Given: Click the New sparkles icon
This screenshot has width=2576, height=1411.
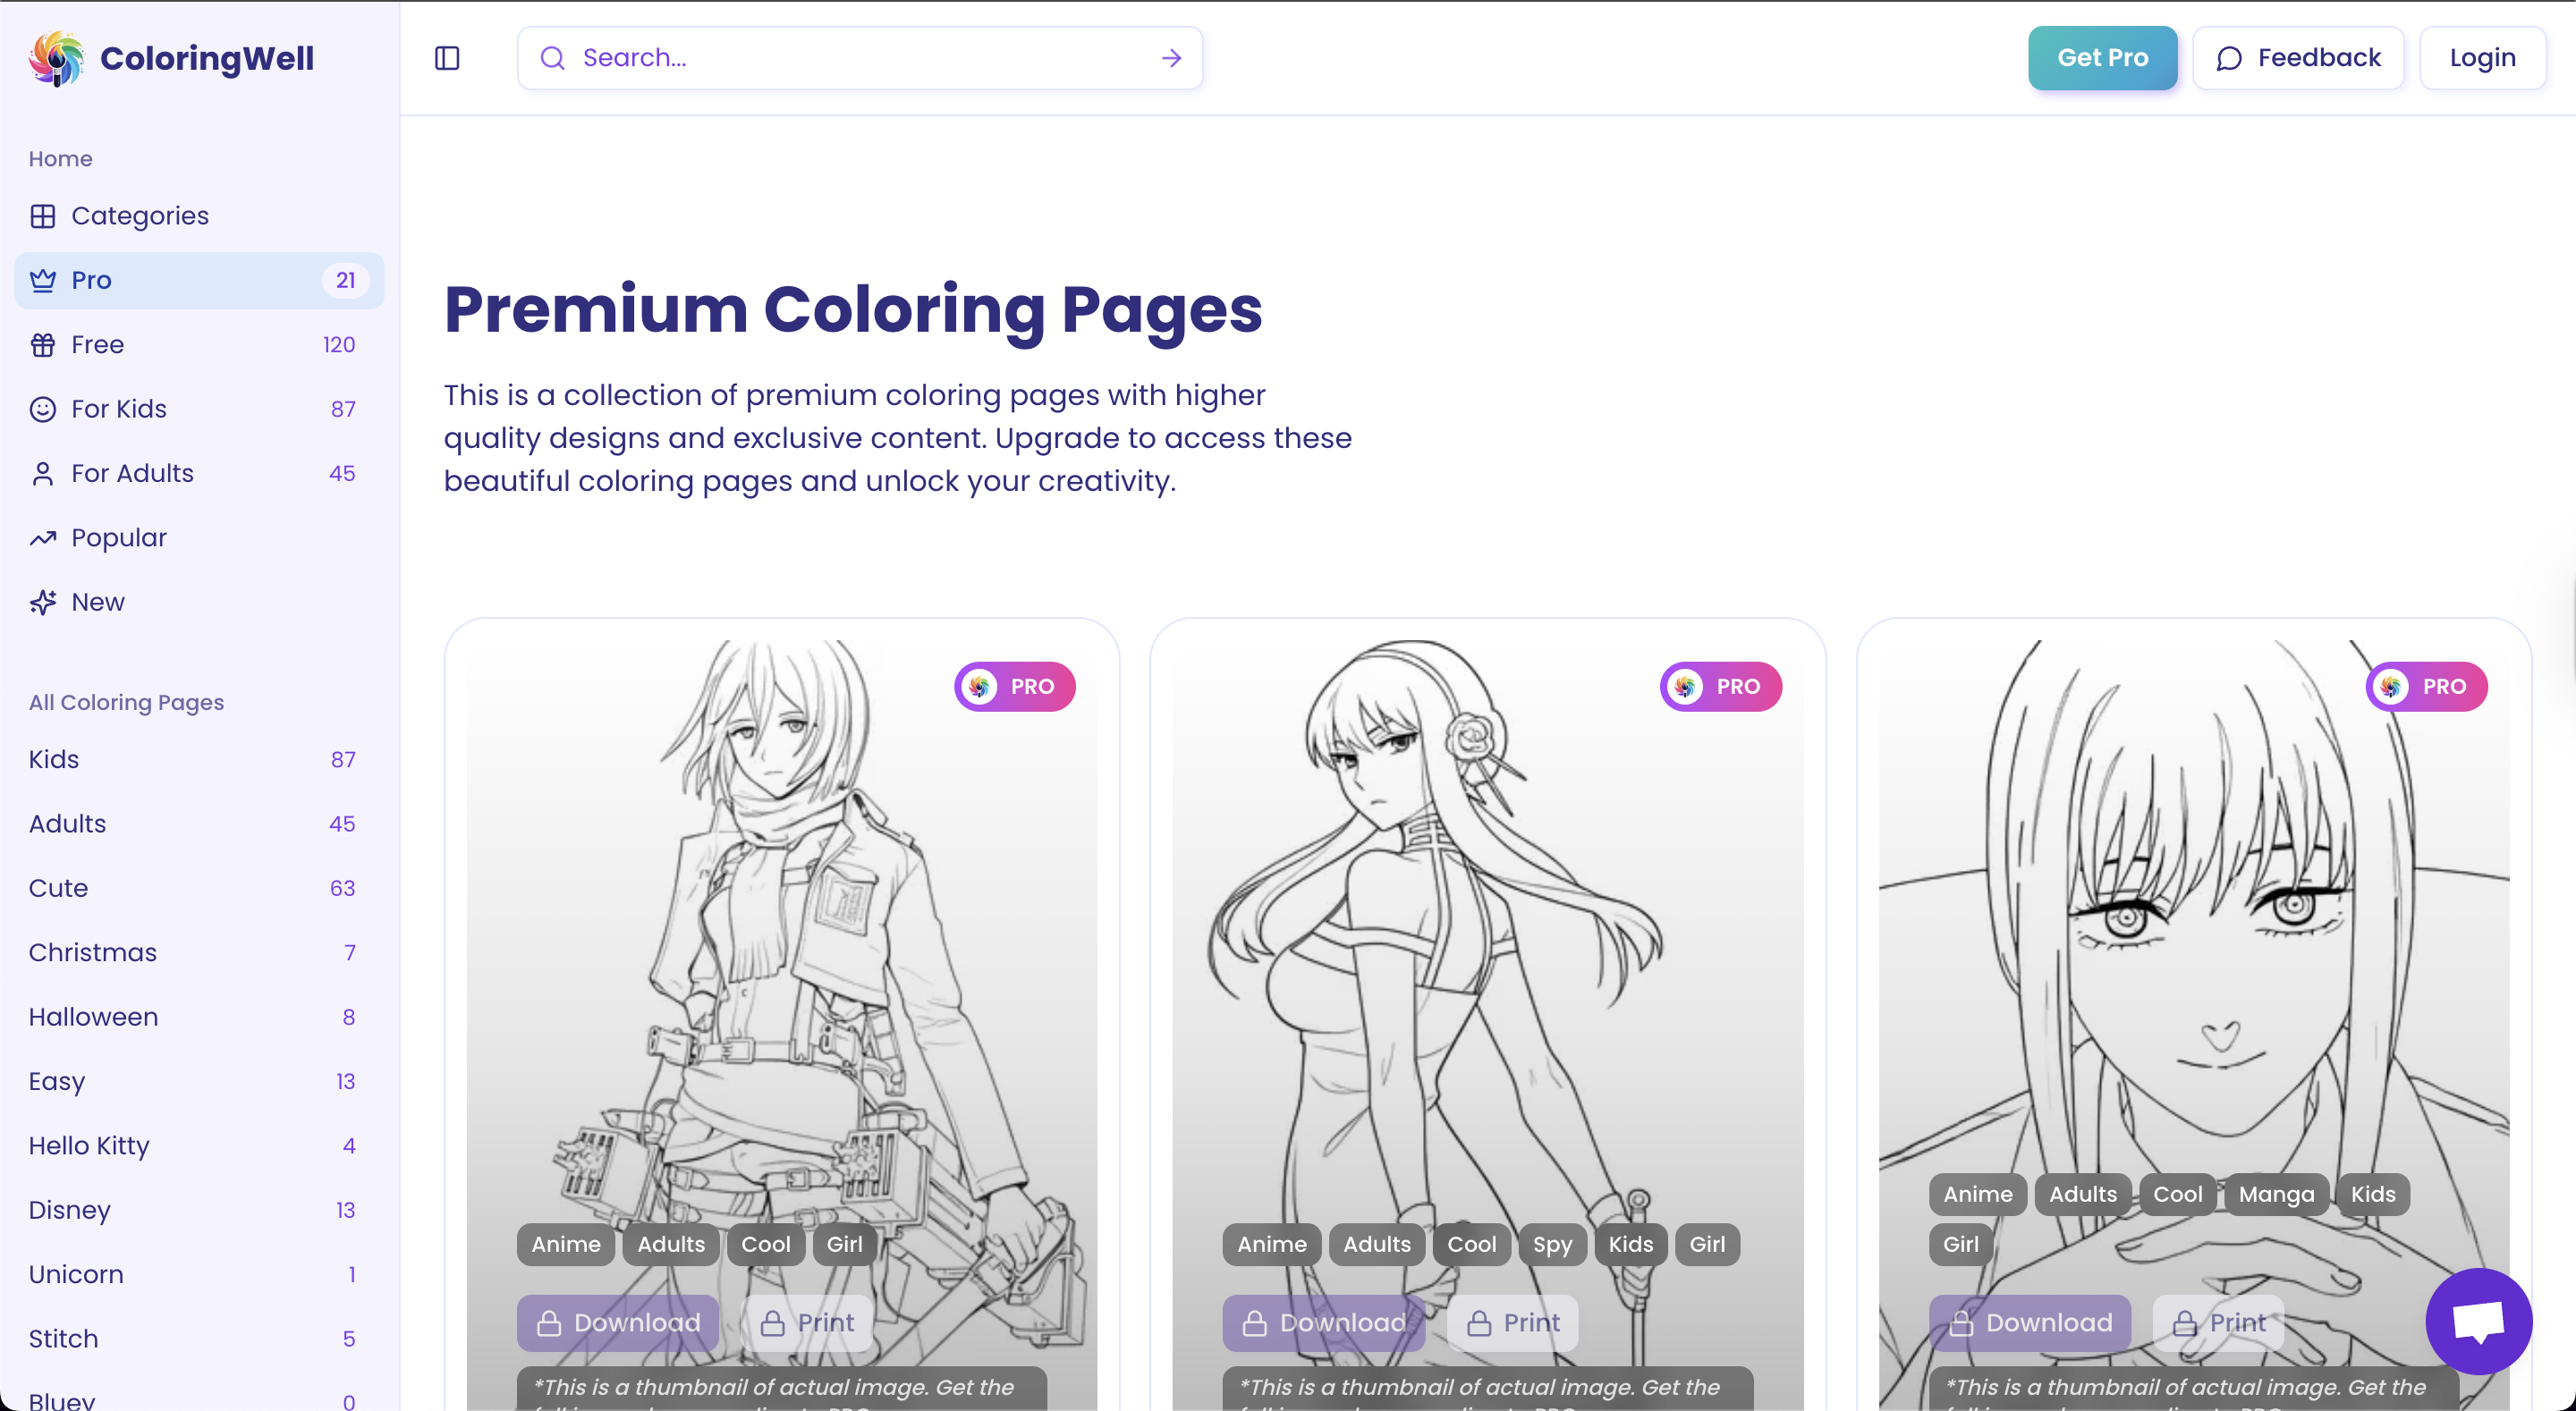Looking at the screenshot, I should pos(43,602).
